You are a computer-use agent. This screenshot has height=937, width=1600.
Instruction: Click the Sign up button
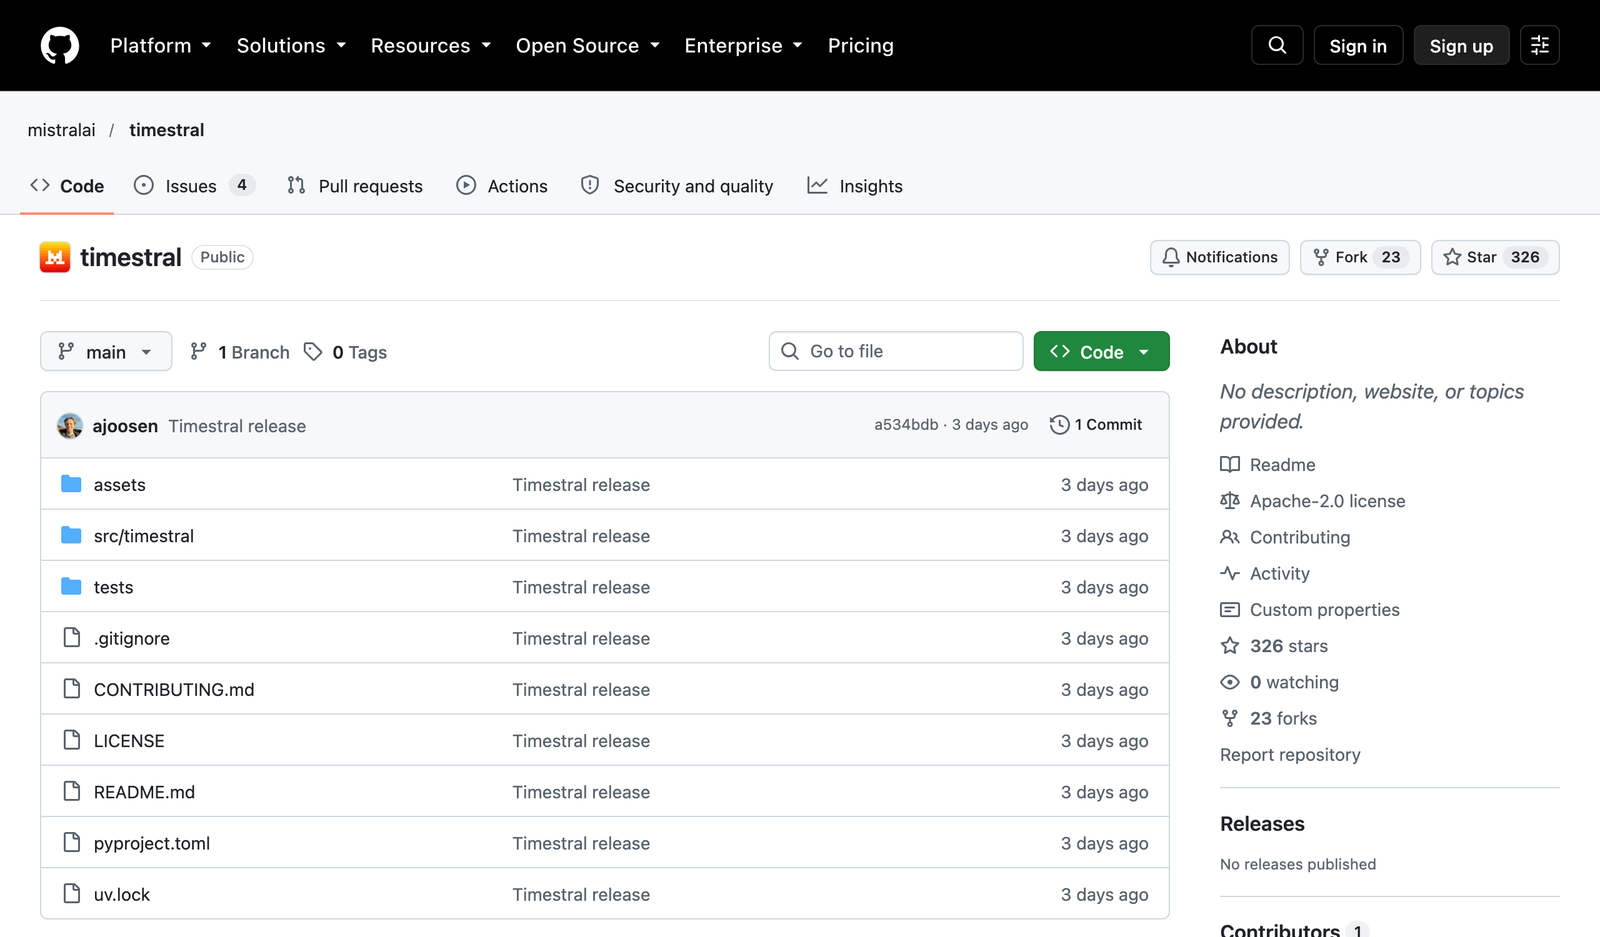coord(1461,45)
